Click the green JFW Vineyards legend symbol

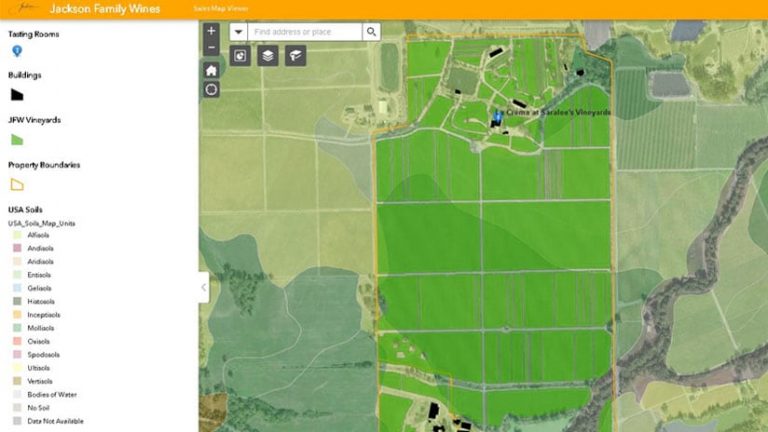(x=17, y=140)
